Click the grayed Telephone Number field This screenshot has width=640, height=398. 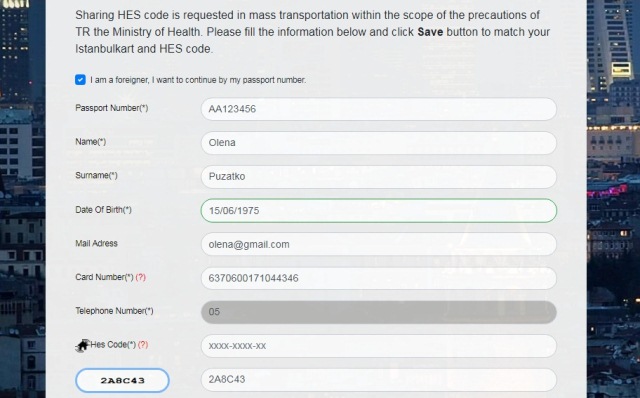pos(379,312)
